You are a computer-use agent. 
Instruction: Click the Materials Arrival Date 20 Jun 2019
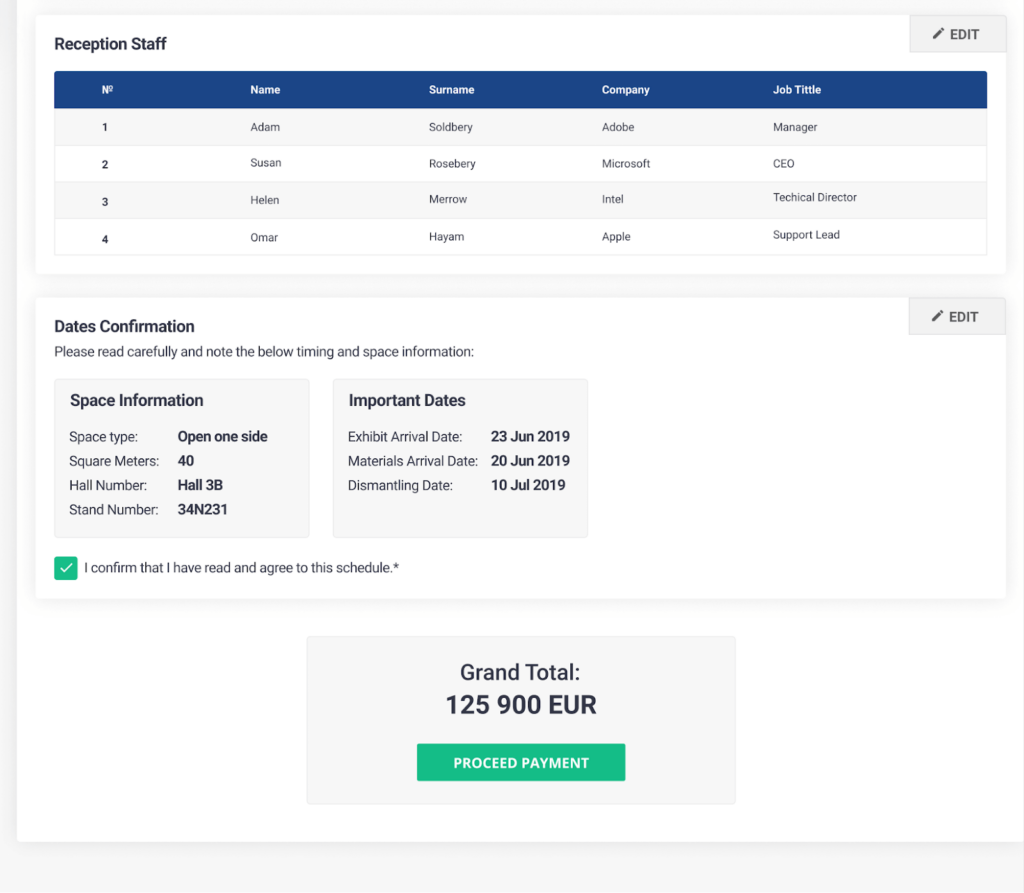coord(530,461)
